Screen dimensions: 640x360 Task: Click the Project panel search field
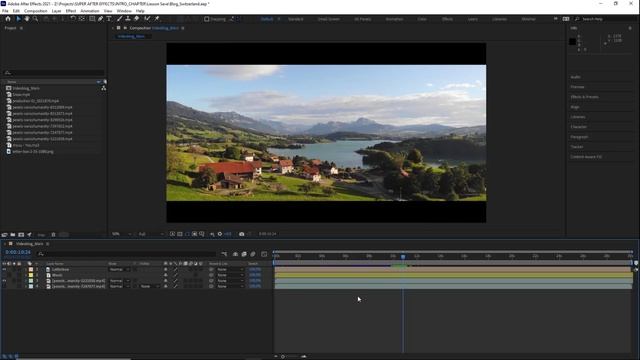53,73
